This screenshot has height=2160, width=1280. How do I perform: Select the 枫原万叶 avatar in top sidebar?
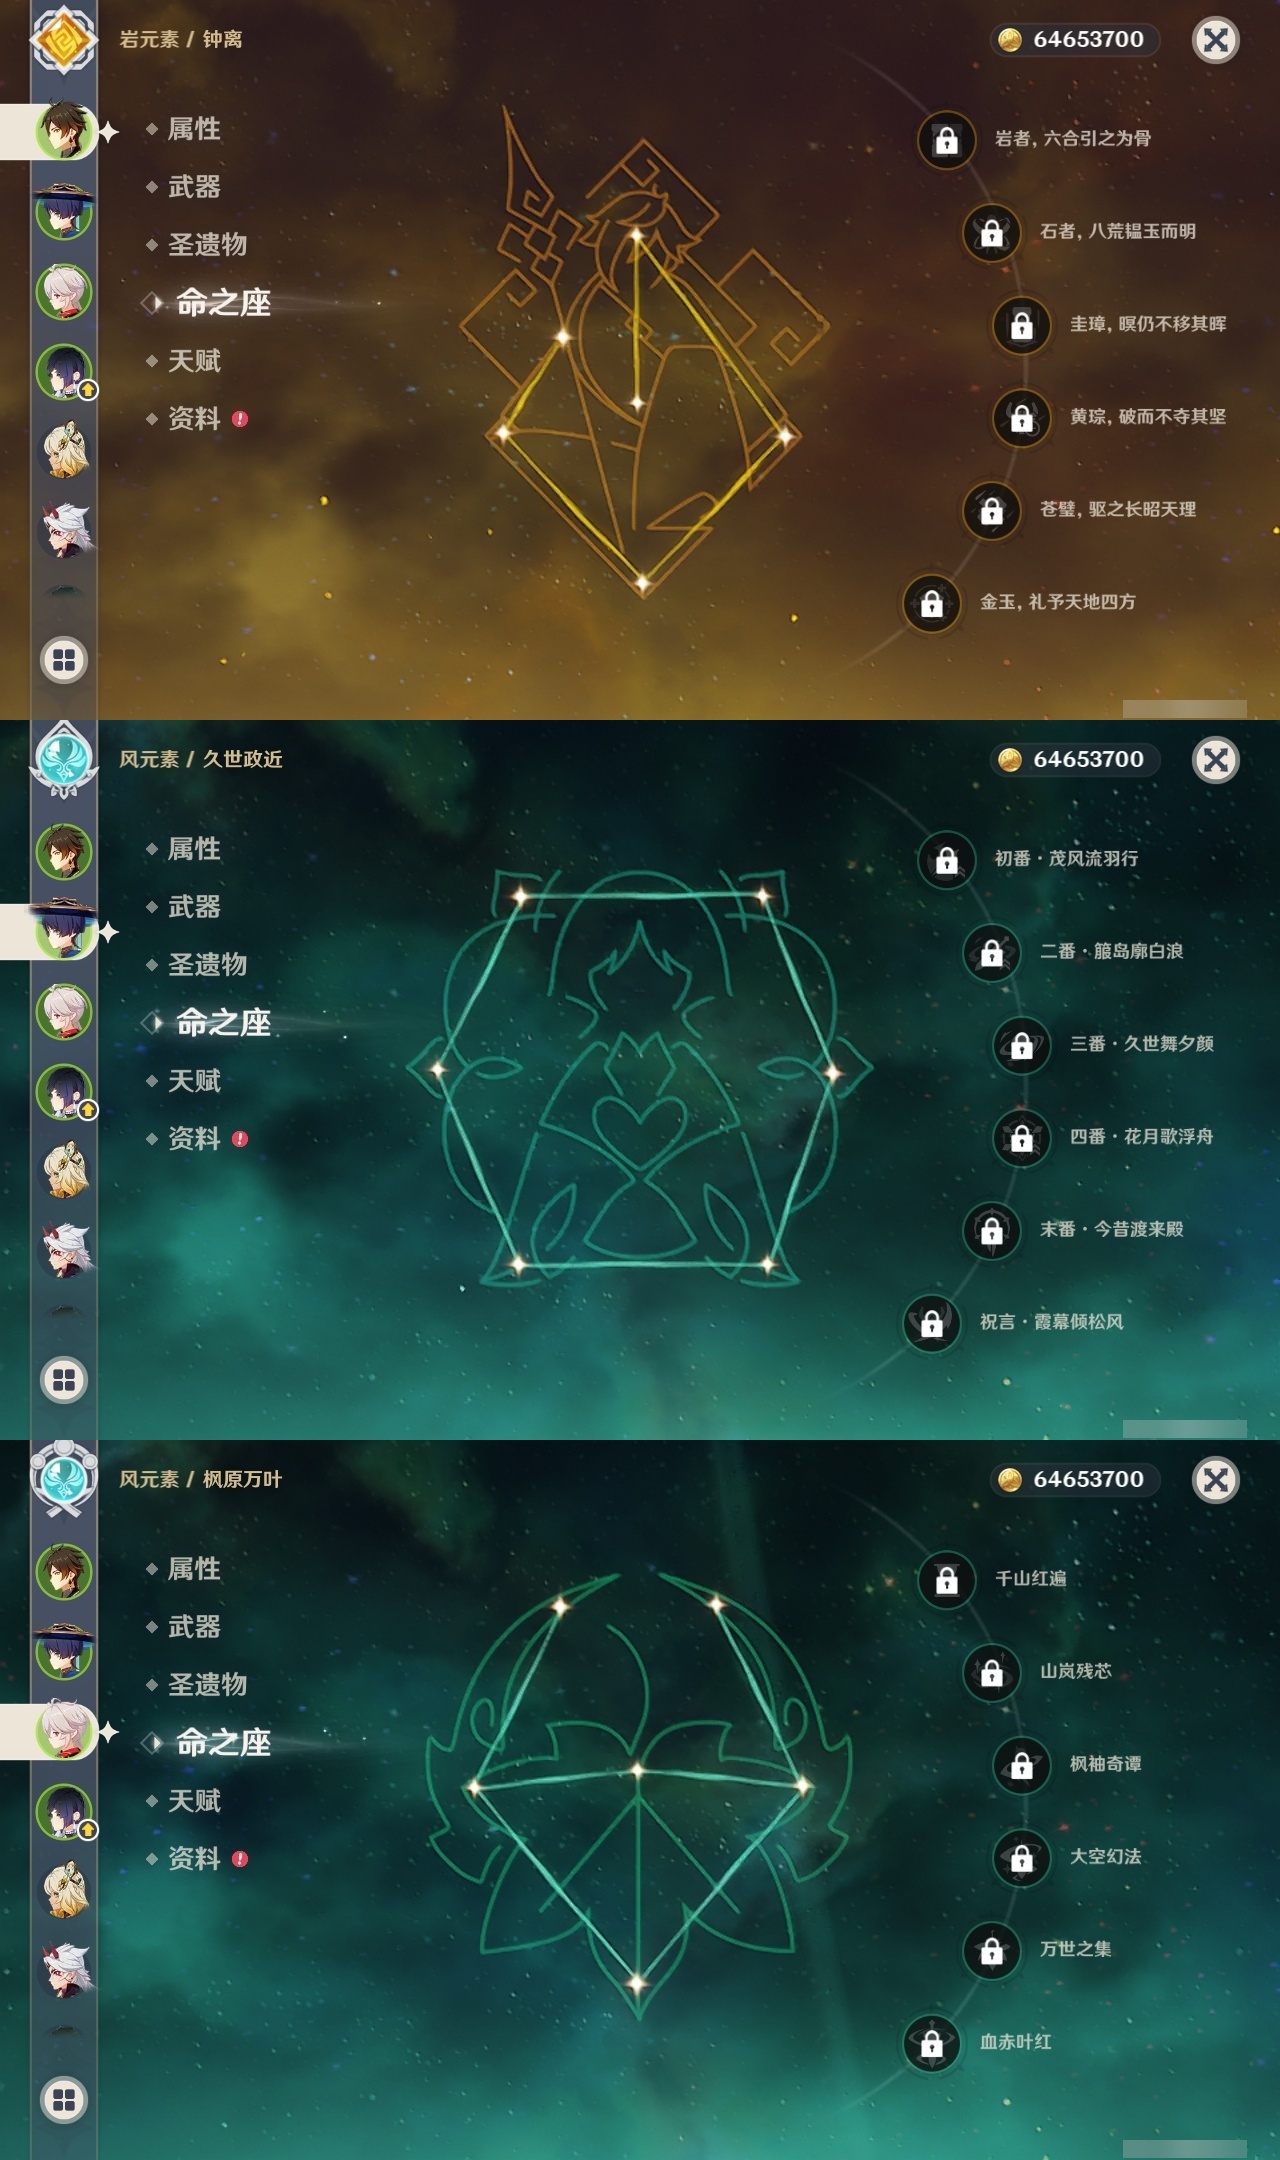[x=64, y=292]
